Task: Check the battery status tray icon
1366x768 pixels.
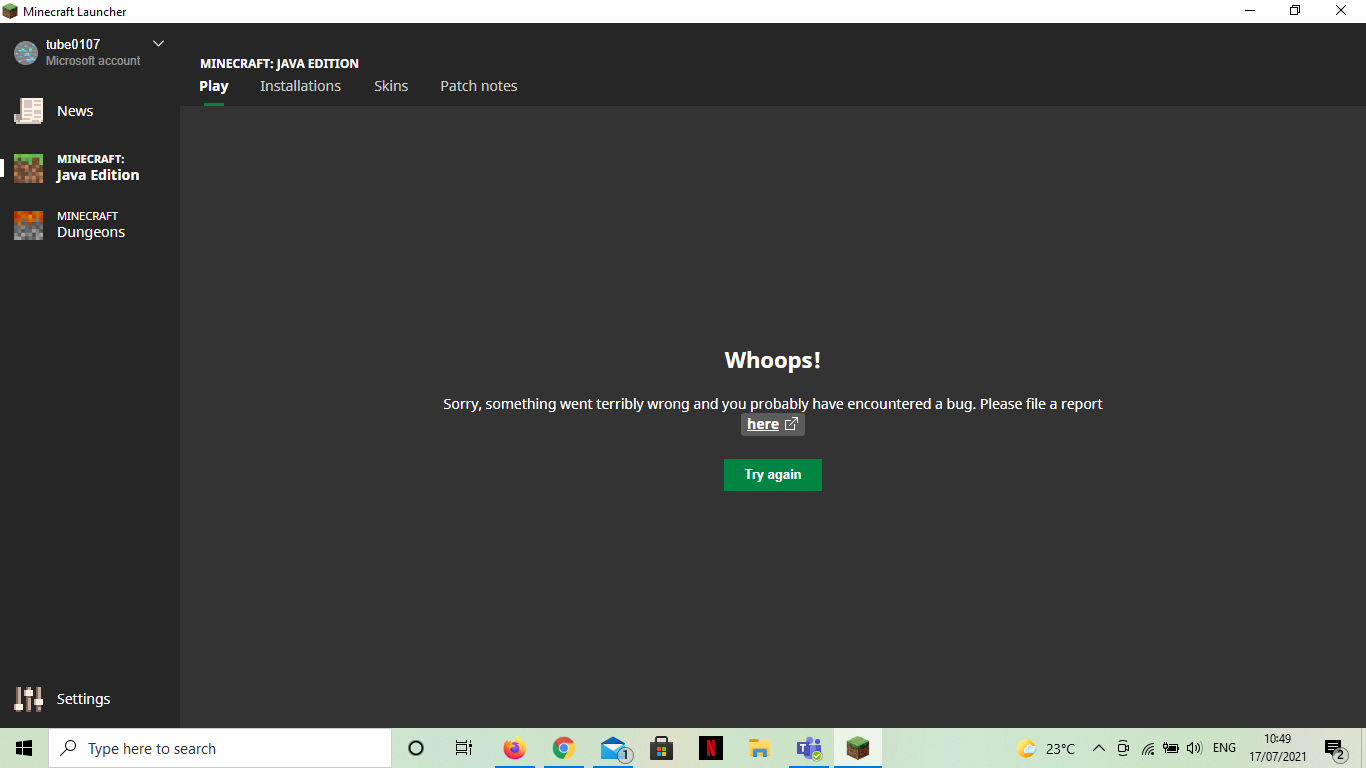Action: coord(1170,748)
